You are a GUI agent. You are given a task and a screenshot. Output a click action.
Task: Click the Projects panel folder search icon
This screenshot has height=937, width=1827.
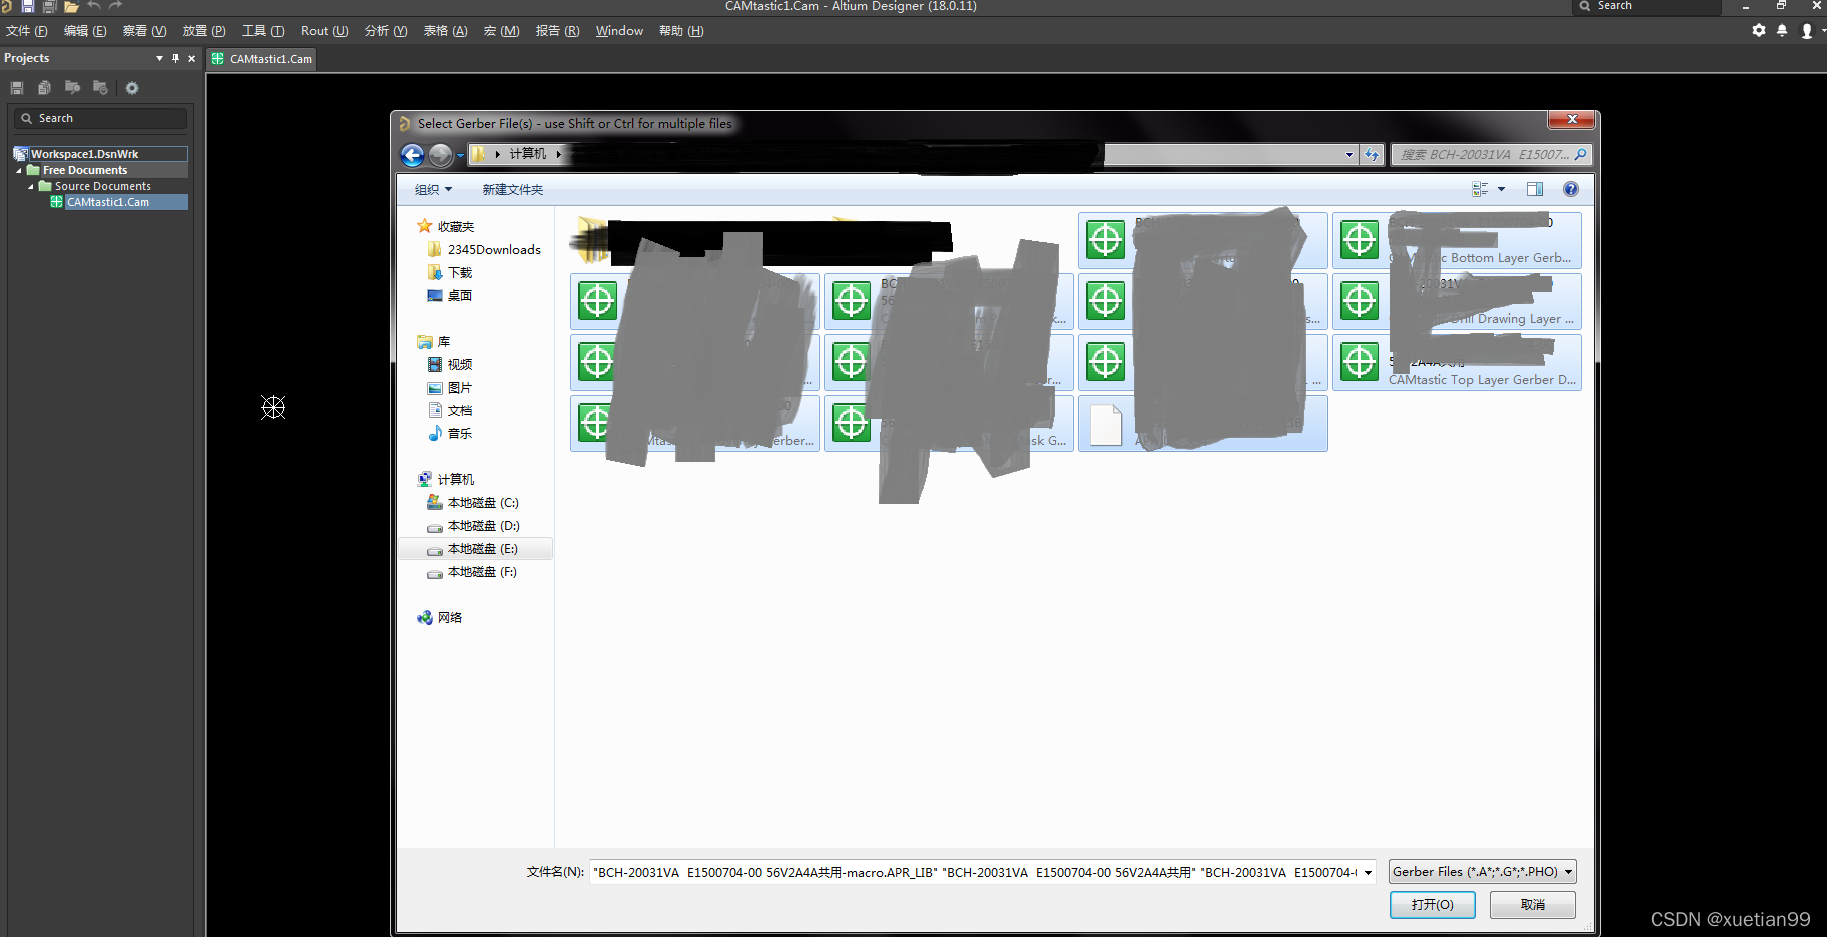point(72,88)
